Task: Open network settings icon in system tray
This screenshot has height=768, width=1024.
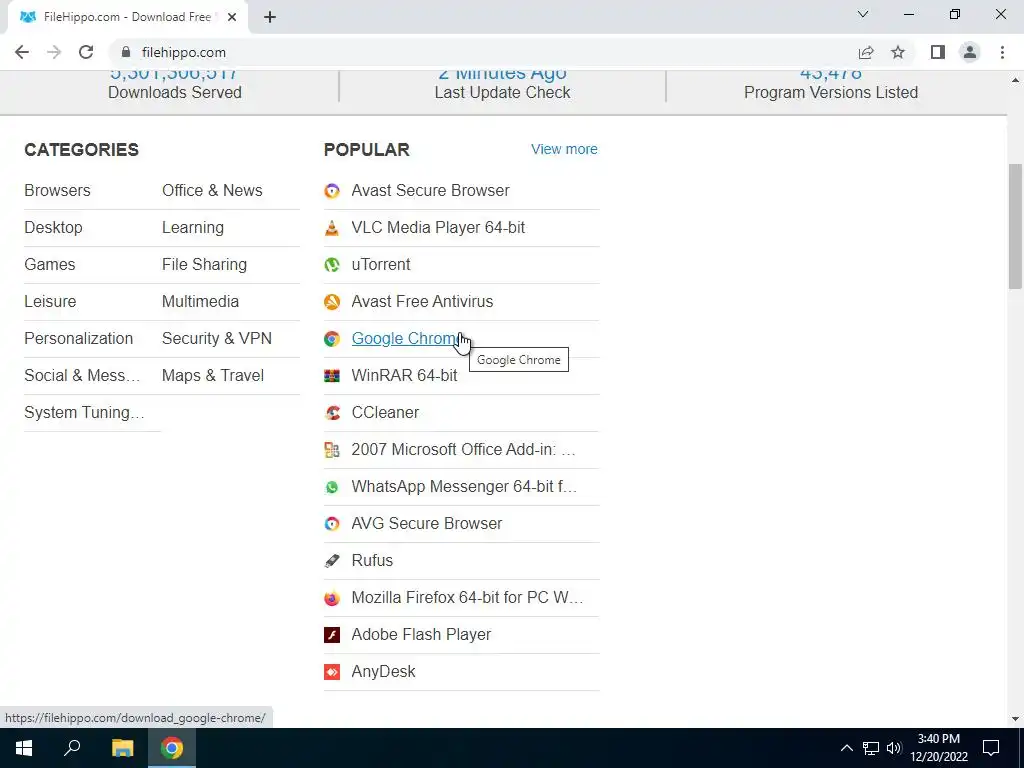Action: point(871,748)
